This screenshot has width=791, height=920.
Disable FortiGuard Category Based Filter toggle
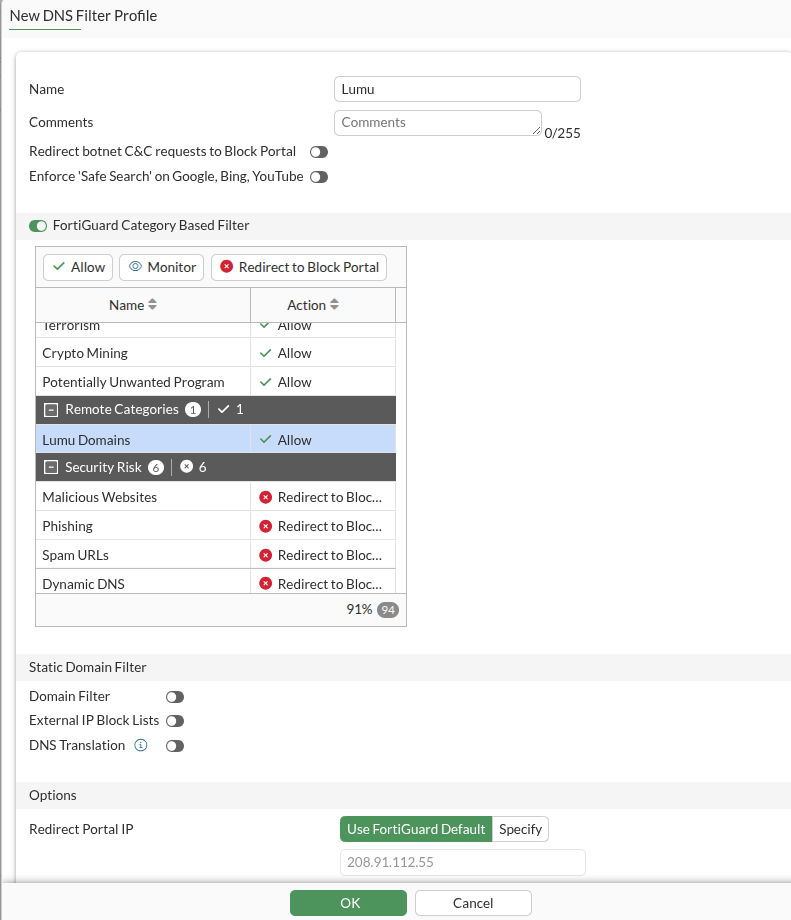pos(38,226)
